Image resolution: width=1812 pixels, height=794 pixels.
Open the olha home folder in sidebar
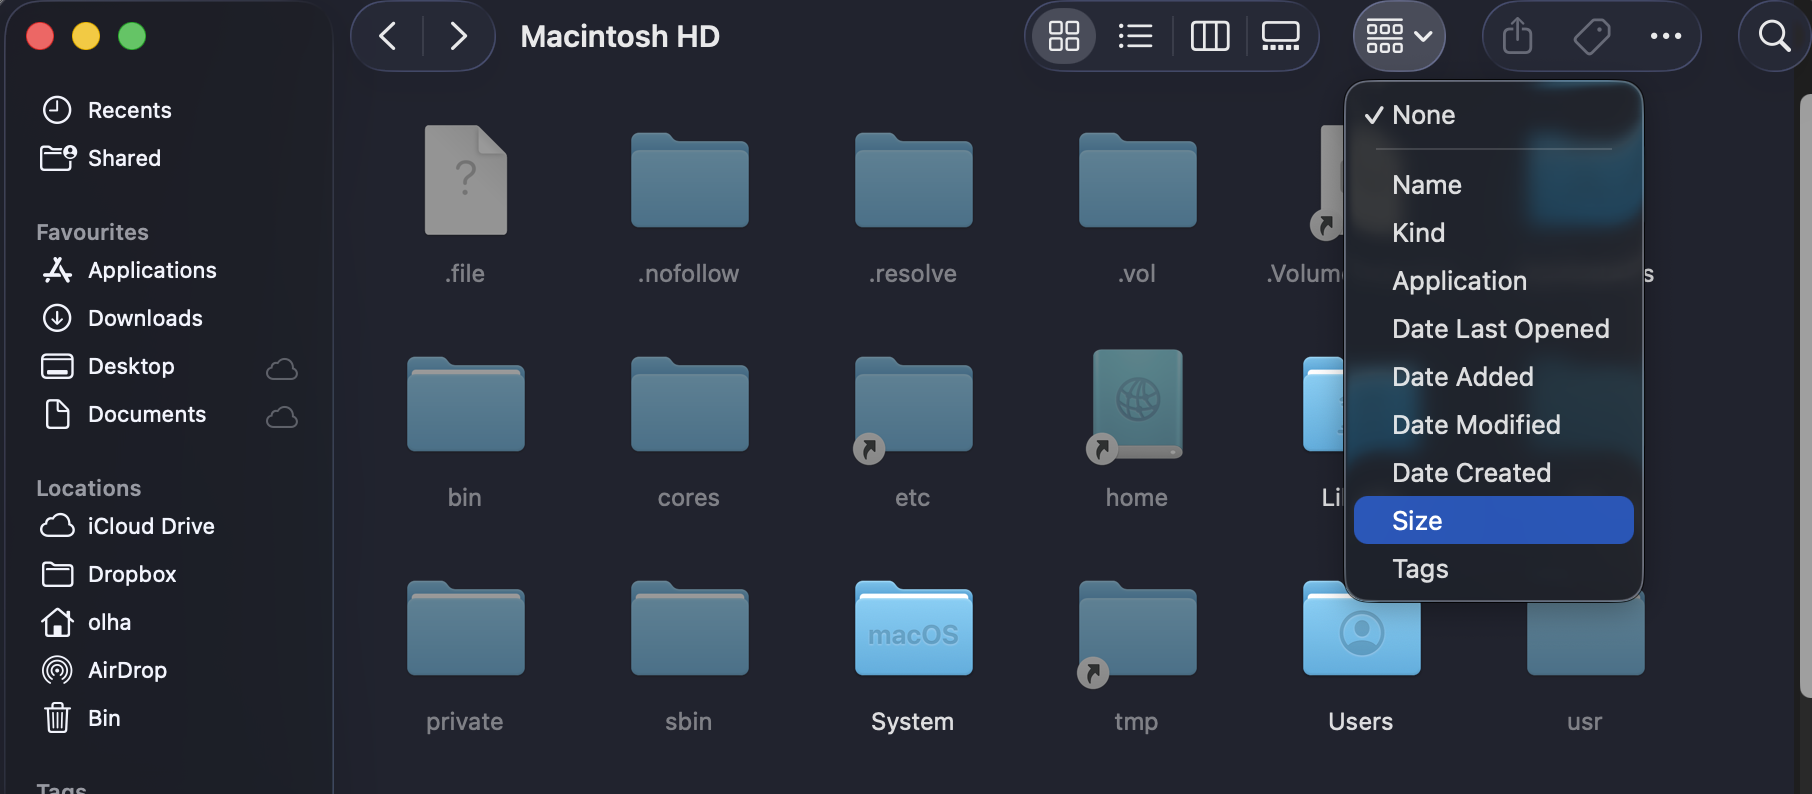[170, 622]
